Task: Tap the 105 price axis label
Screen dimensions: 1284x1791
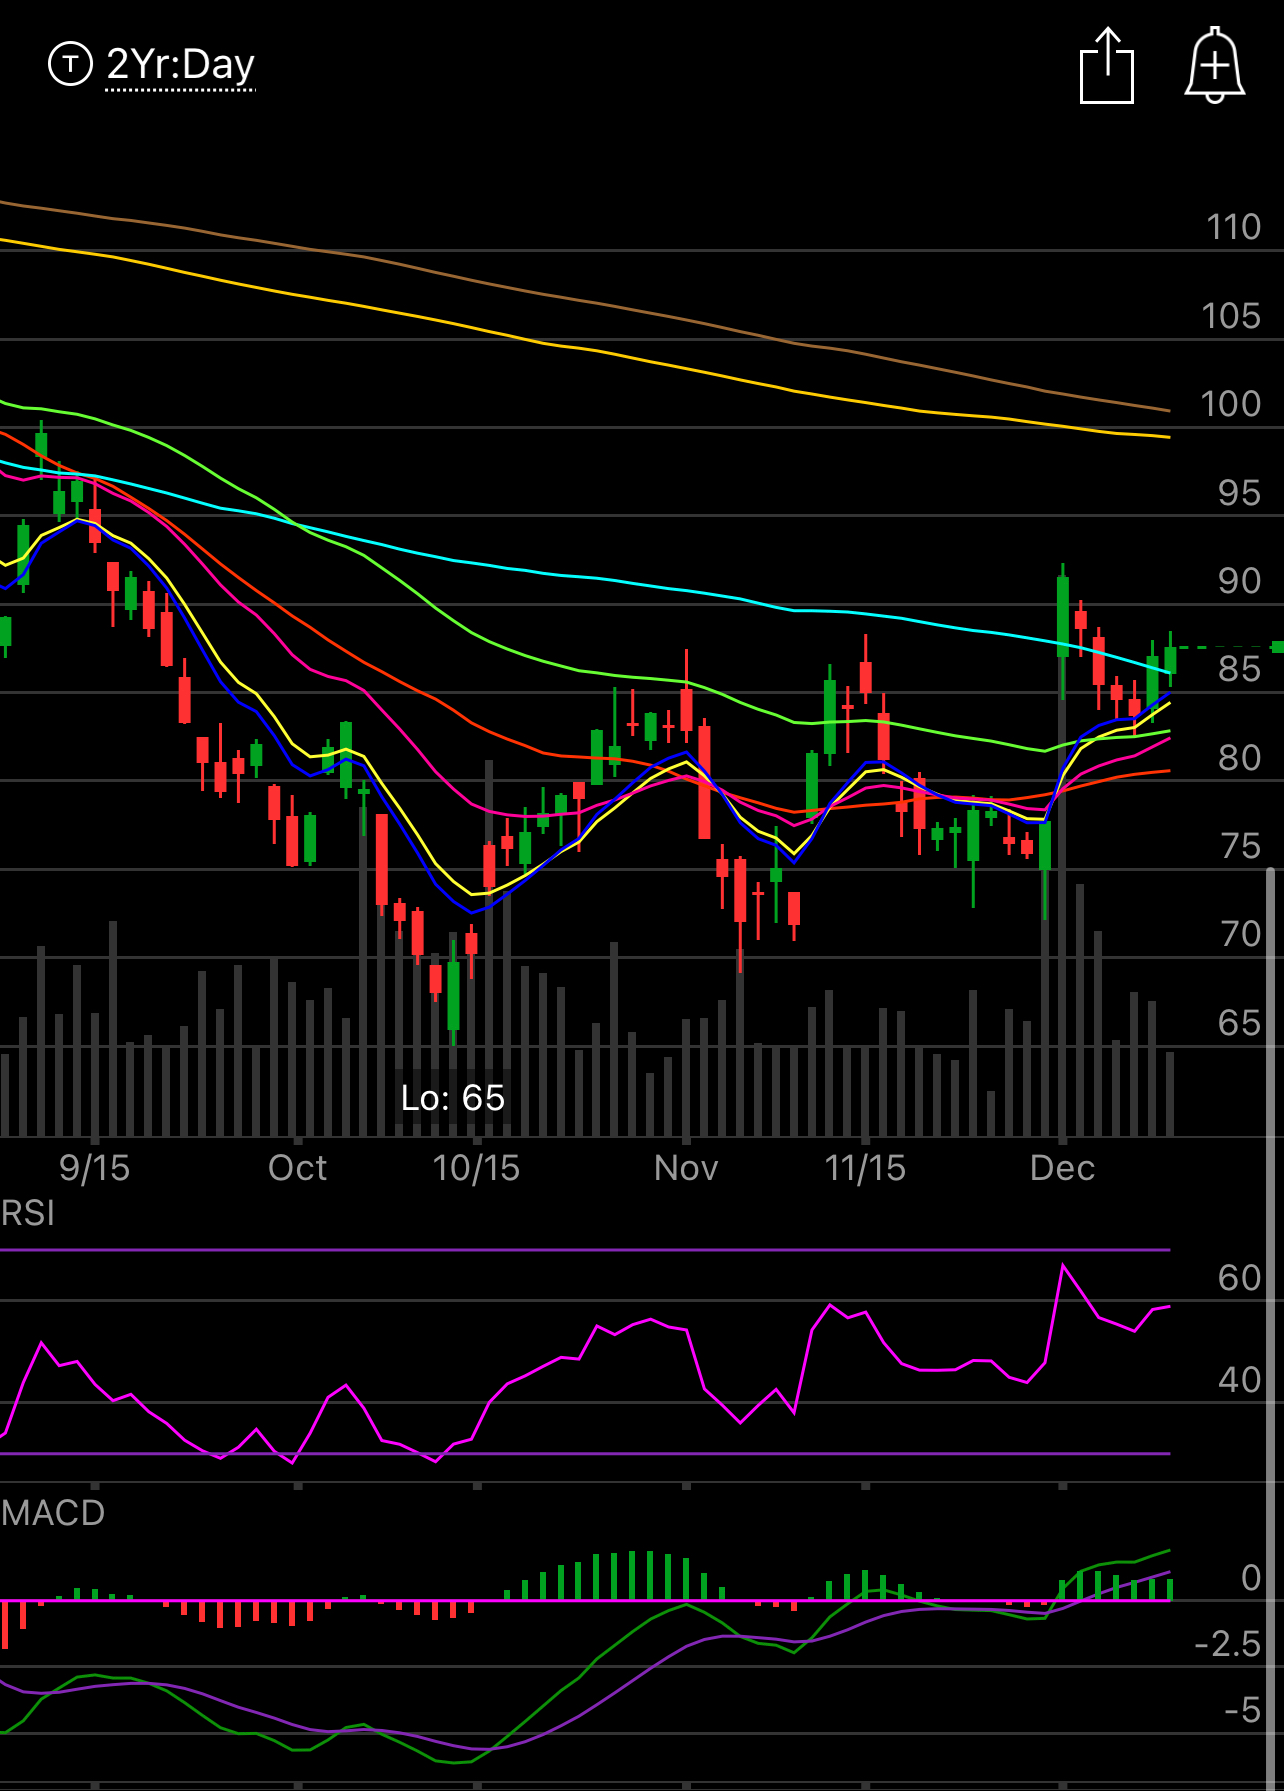Action: 1231,316
